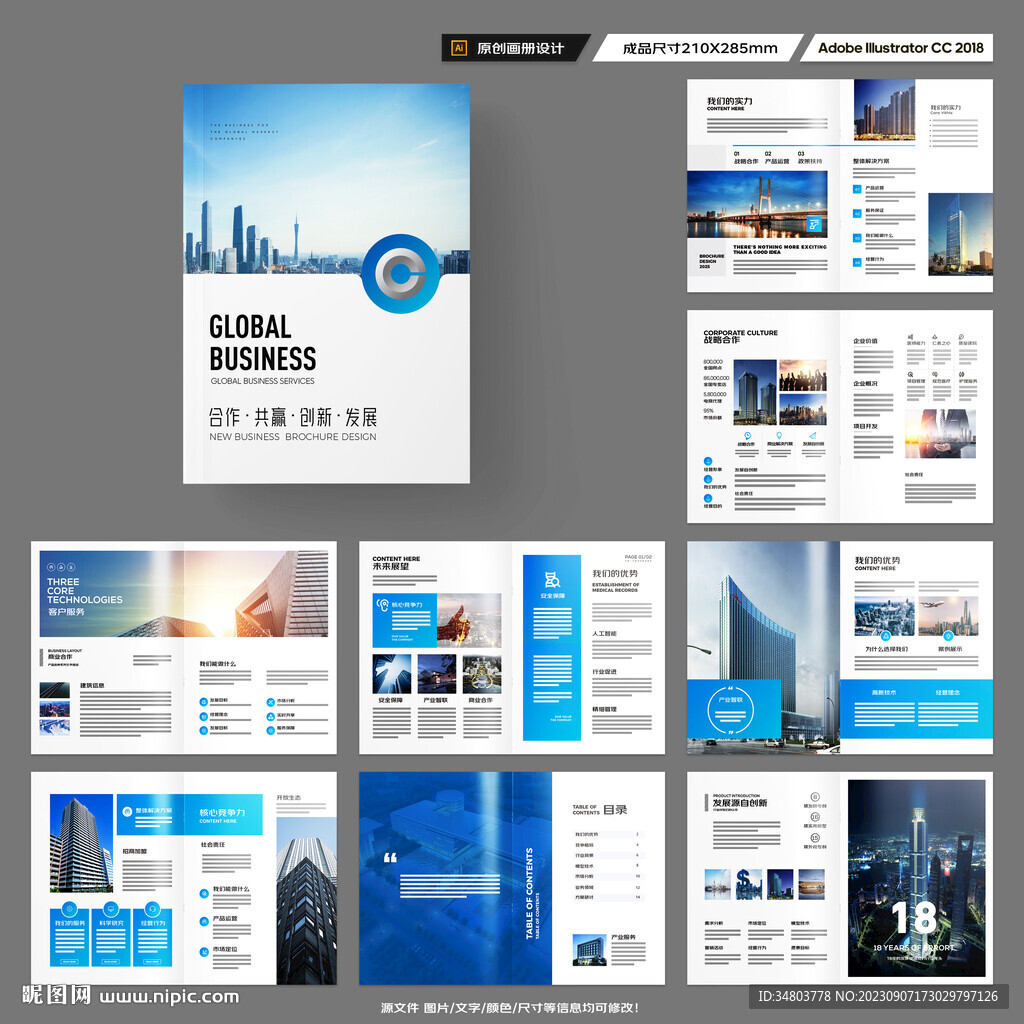The width and height of the screenshot is (1024, 1024).
Task: Click the building thumbnail beside 产业服务
Action: pyautogui.click(x=588, y=950)
